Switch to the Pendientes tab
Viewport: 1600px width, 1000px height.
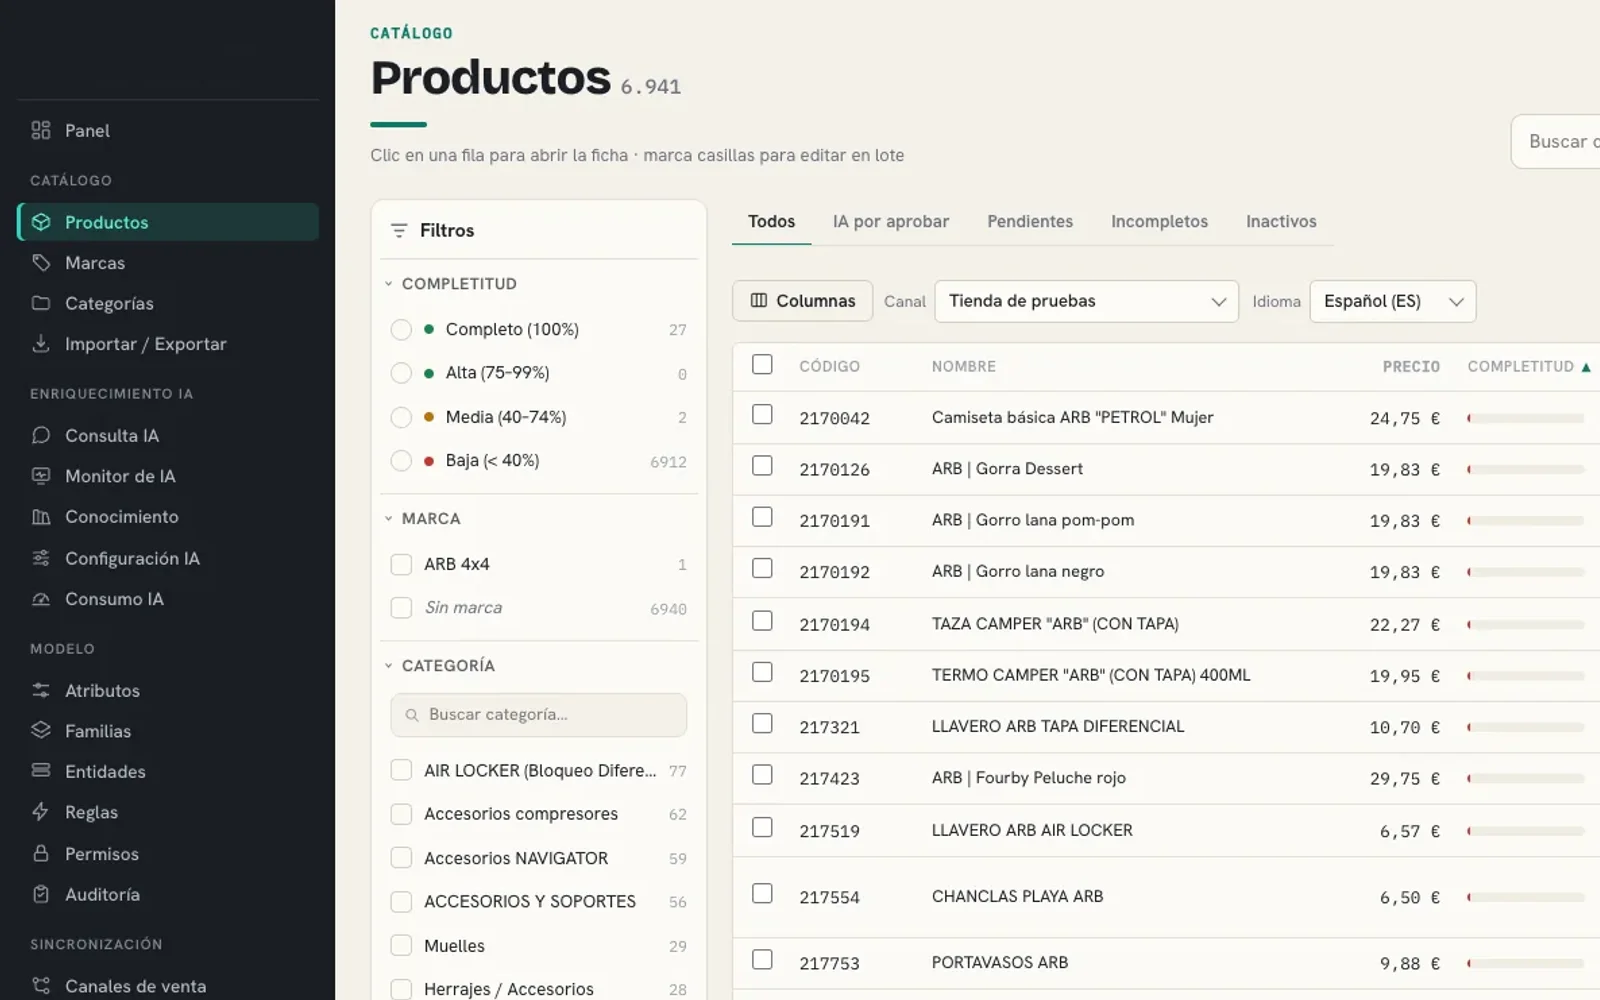(x=1030, y=222)
